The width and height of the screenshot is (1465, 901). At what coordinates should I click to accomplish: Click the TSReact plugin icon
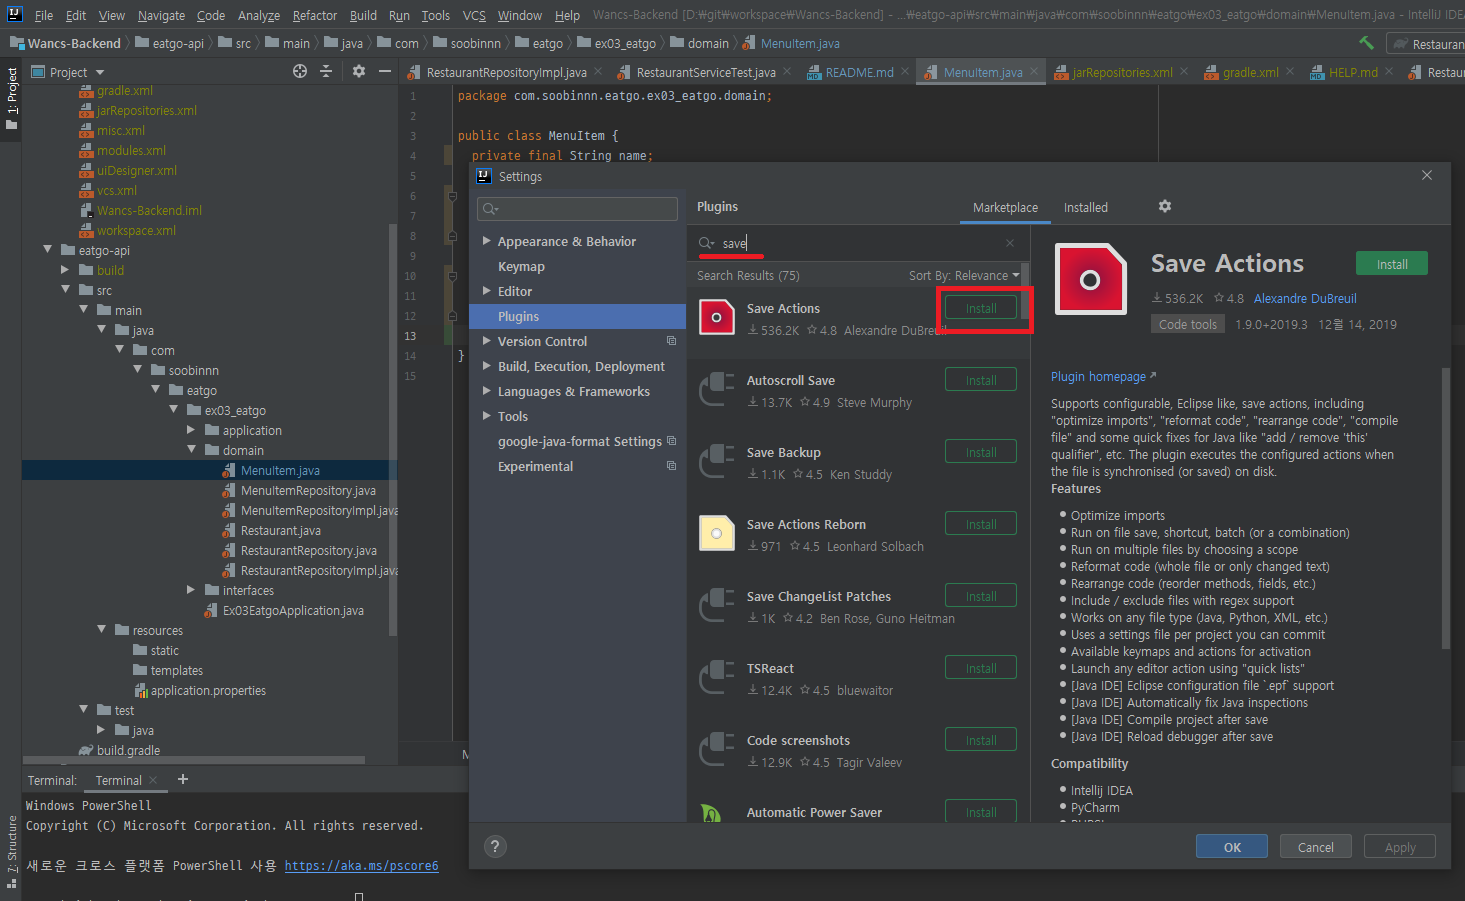[717, 677]
